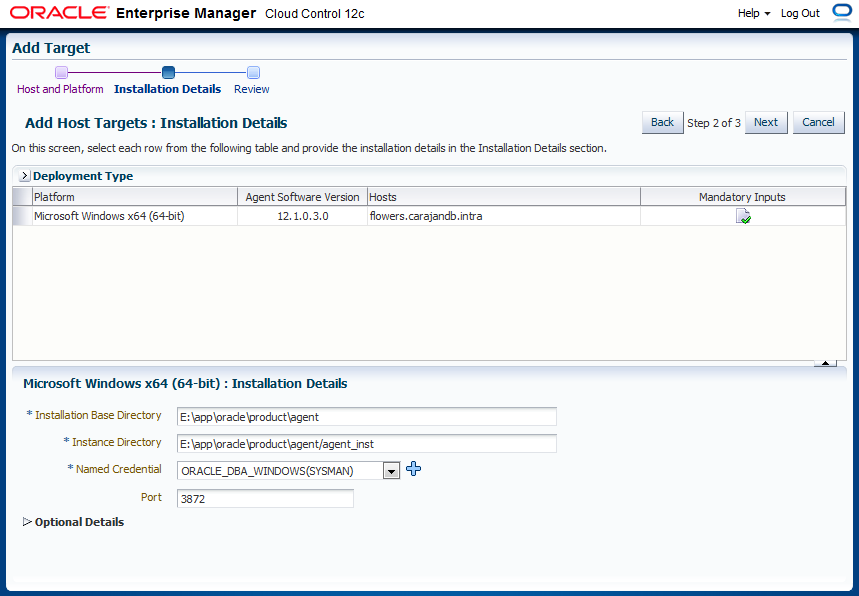
Task: Select the Installation Details step label
Action: tap(168, 89)
